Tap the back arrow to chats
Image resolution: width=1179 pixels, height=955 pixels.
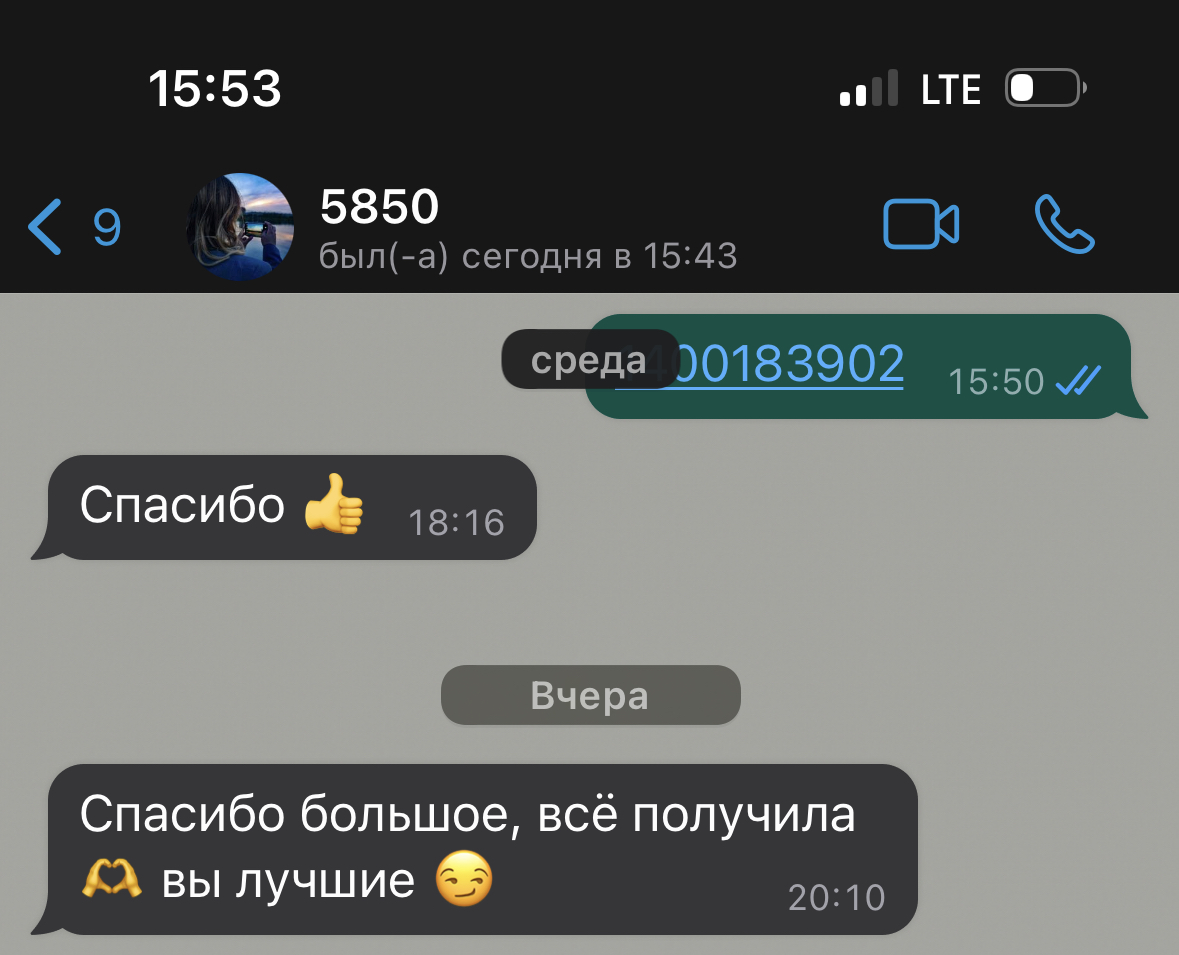44,226
